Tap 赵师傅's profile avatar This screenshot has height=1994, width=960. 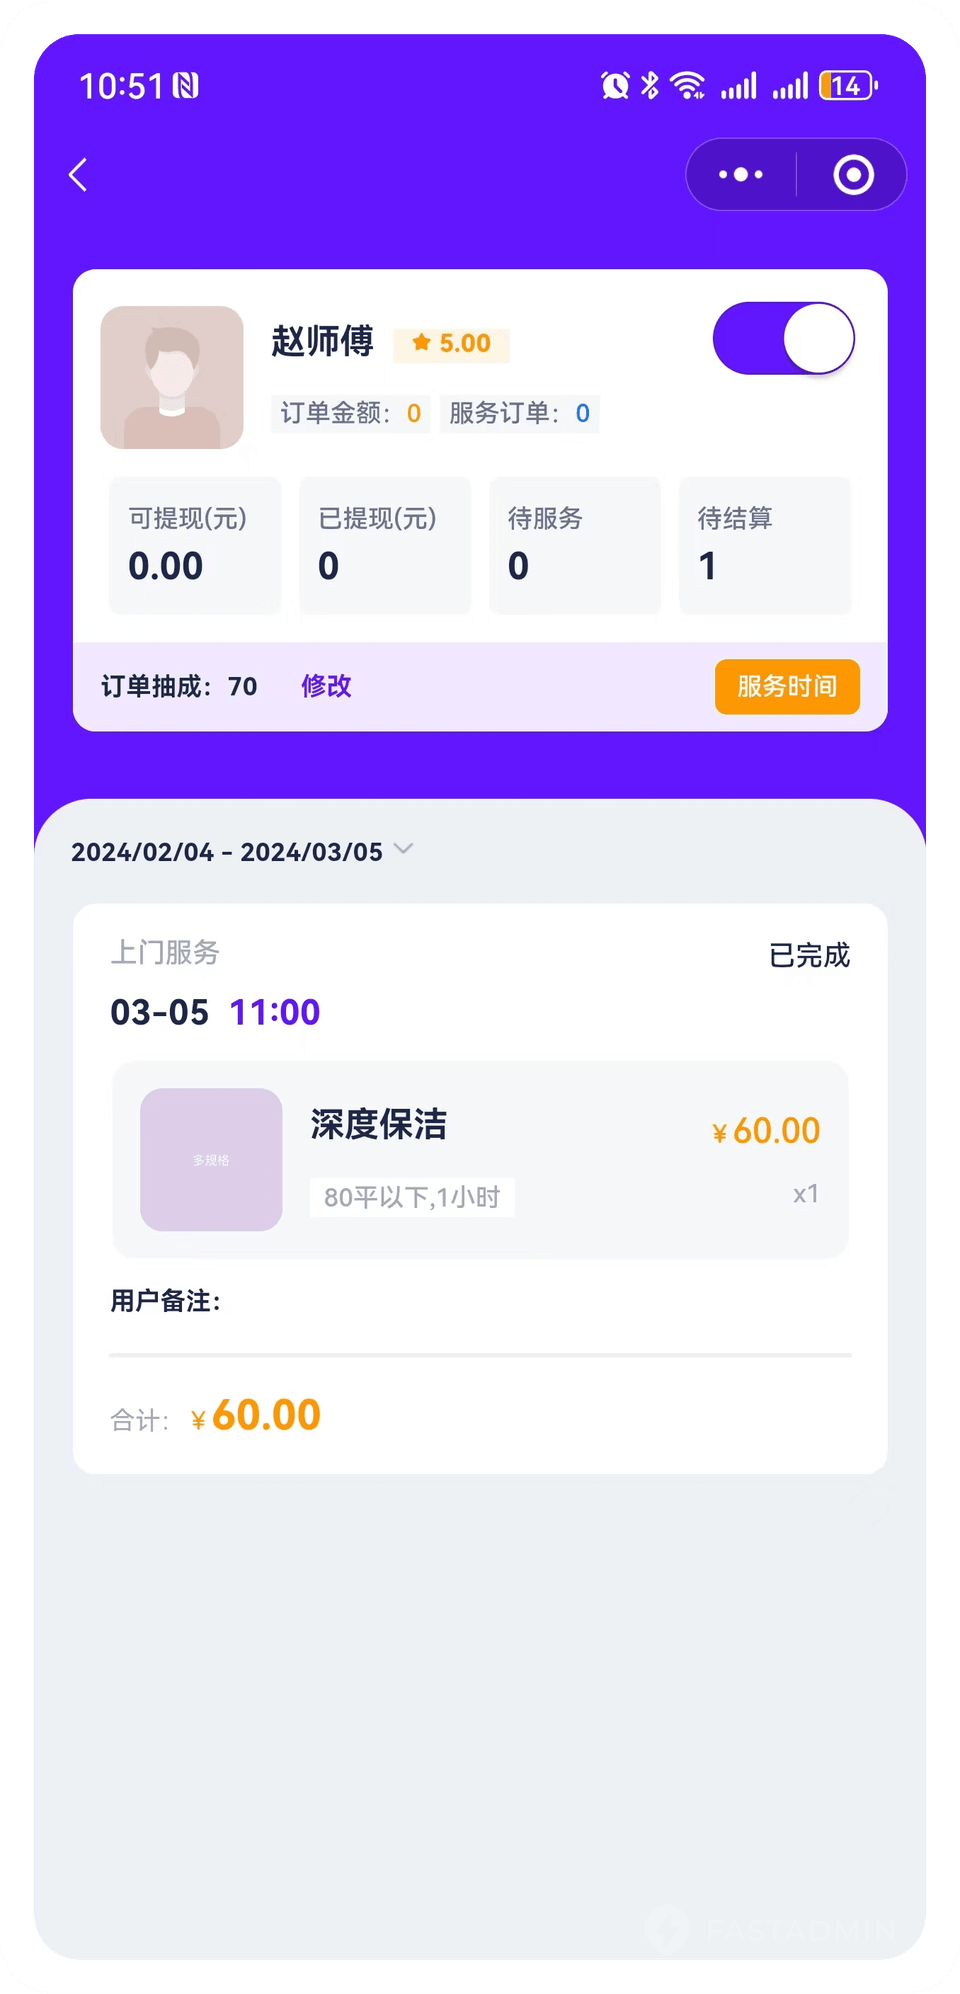click(172, 377)
